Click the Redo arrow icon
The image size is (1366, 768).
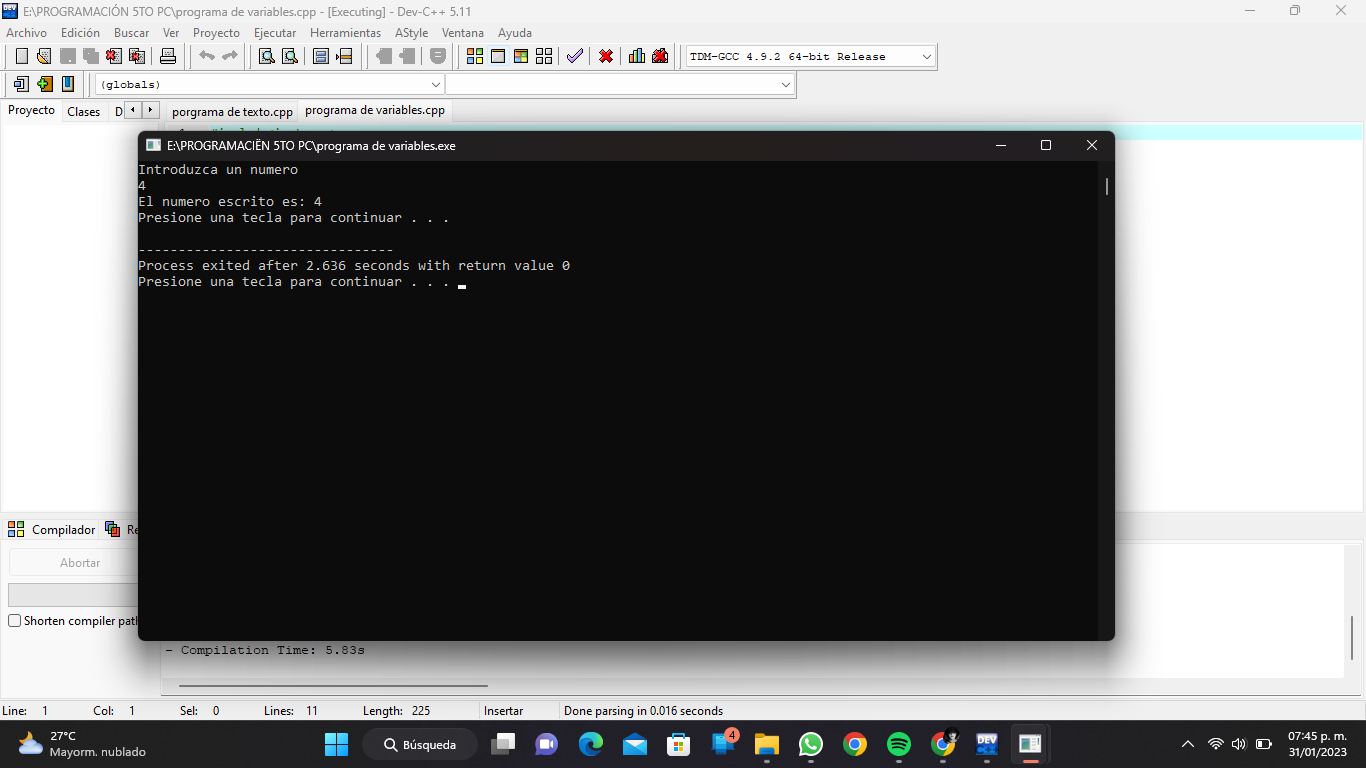click(230, 56)
